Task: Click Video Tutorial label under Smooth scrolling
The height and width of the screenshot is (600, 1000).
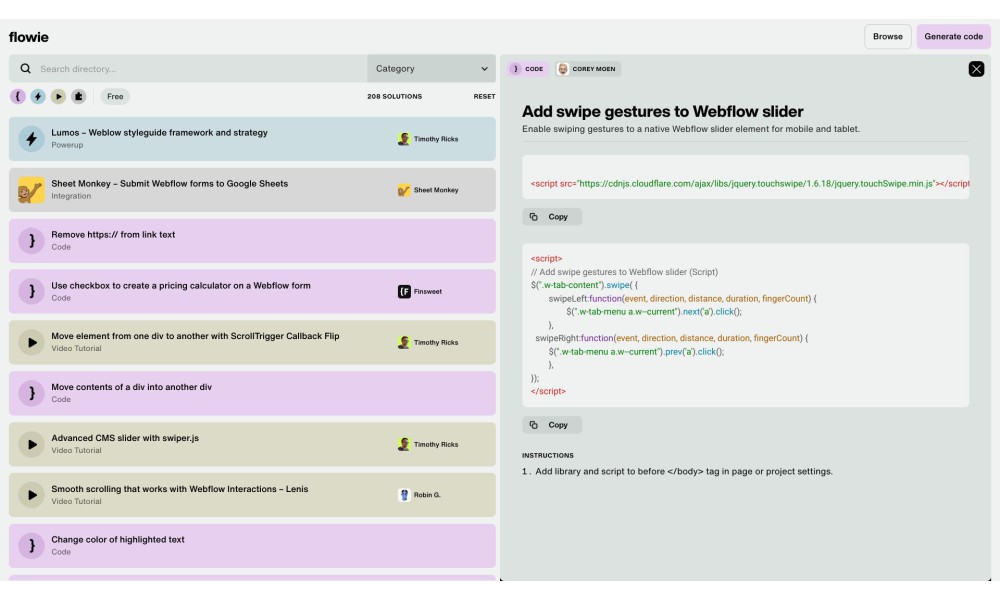Action: tap(76, 501)
